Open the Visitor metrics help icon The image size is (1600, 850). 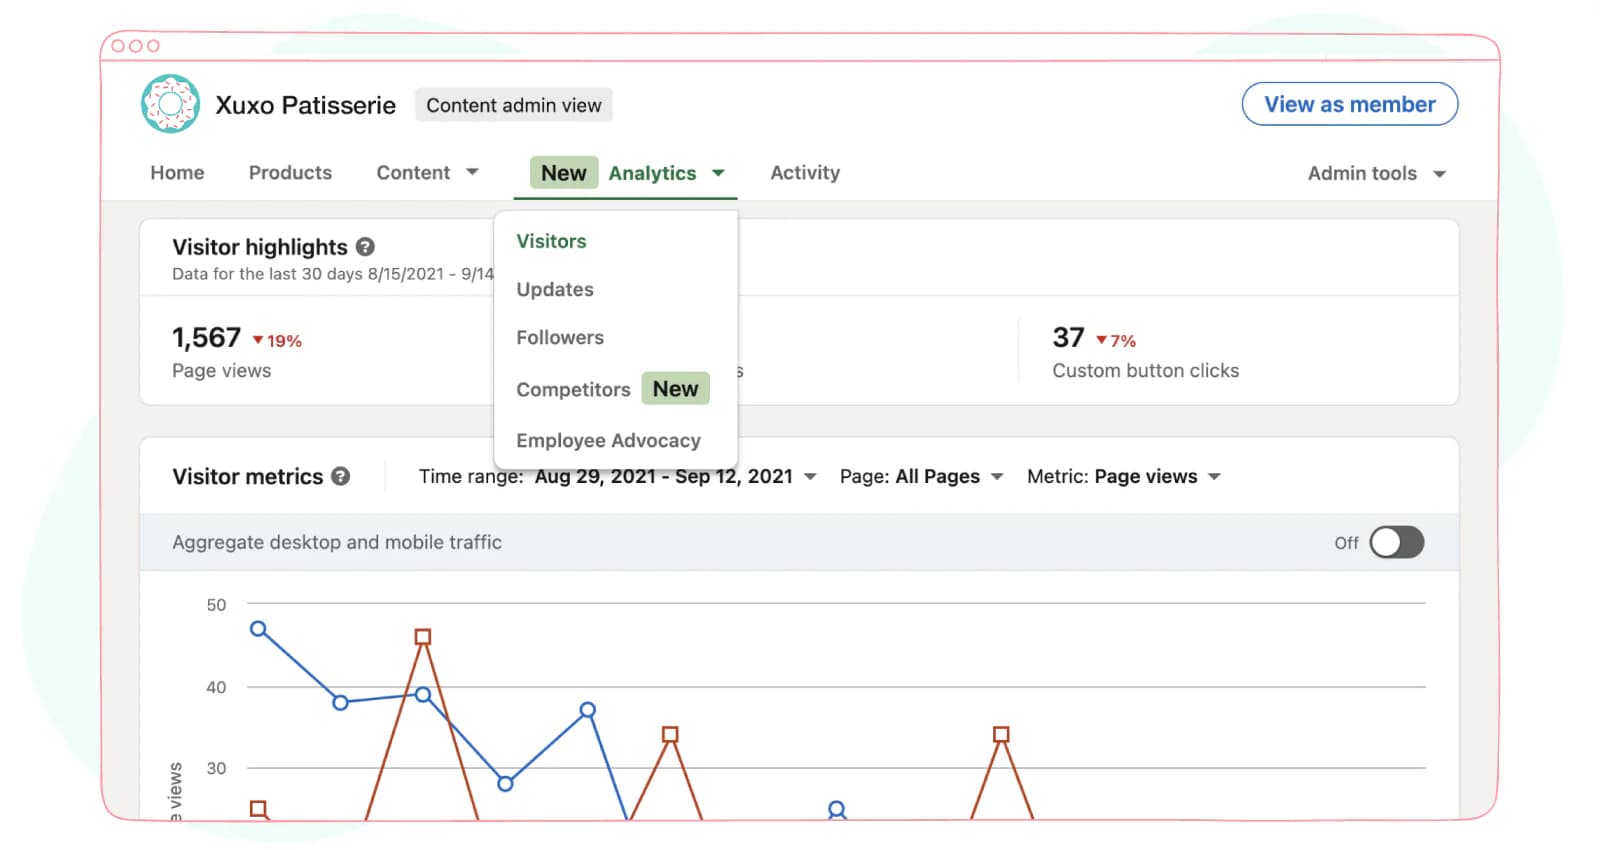click(341, 476)
